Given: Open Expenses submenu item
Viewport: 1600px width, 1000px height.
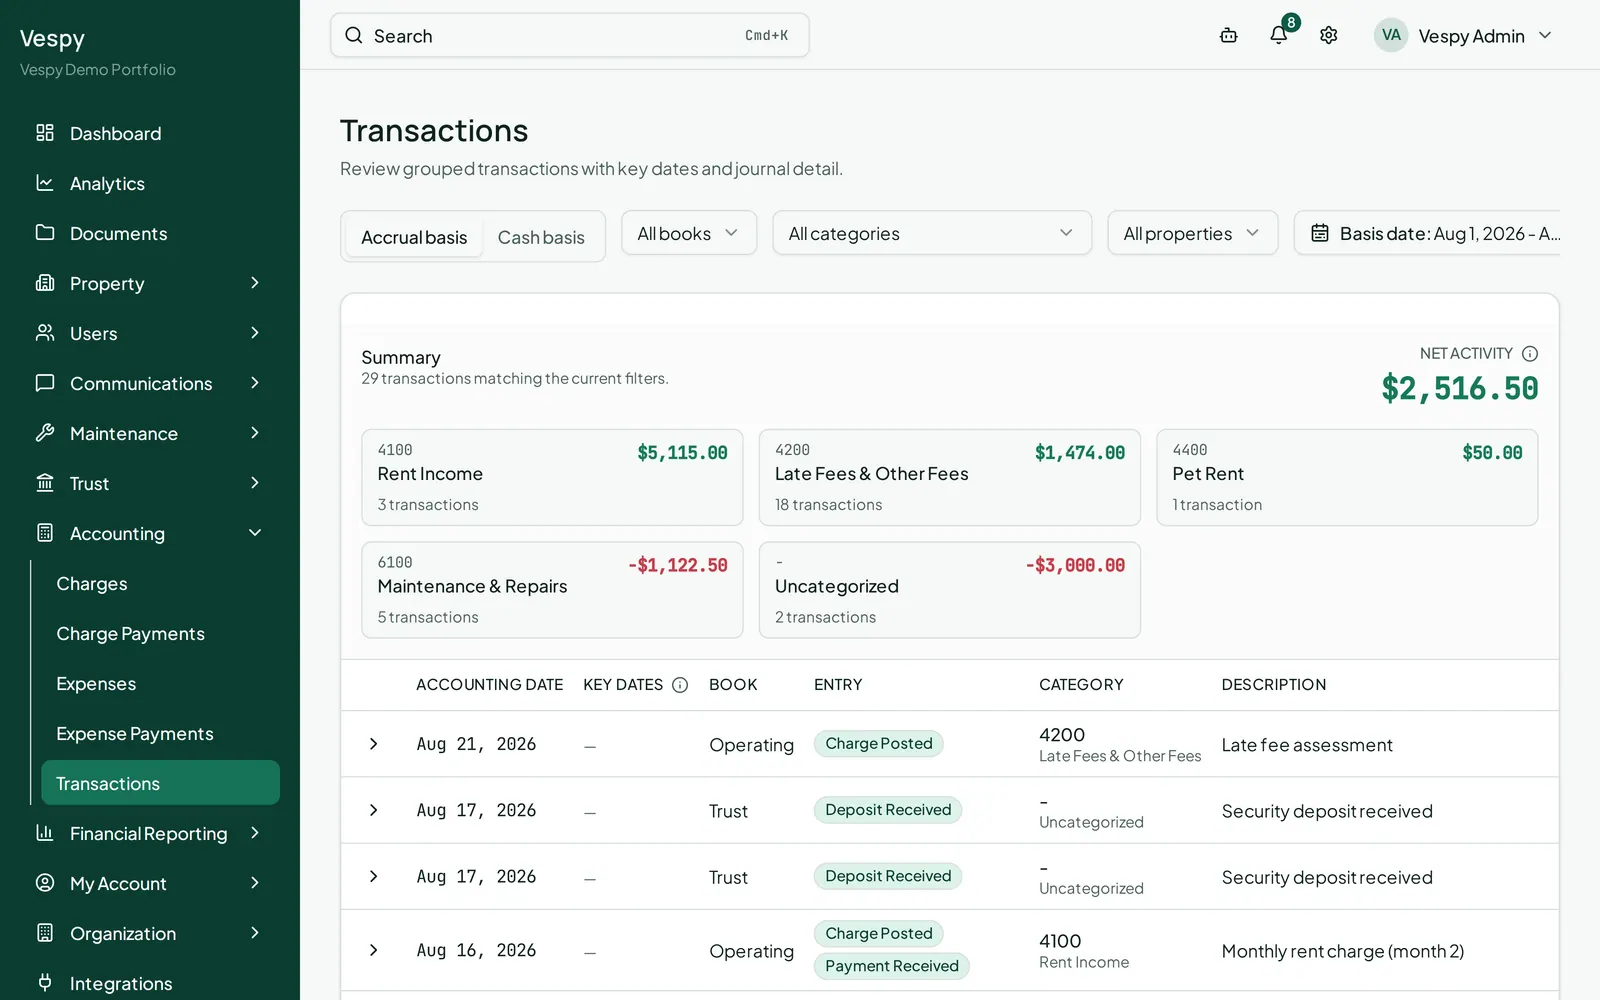Looking at the screenshot, I should pos(160,683).
